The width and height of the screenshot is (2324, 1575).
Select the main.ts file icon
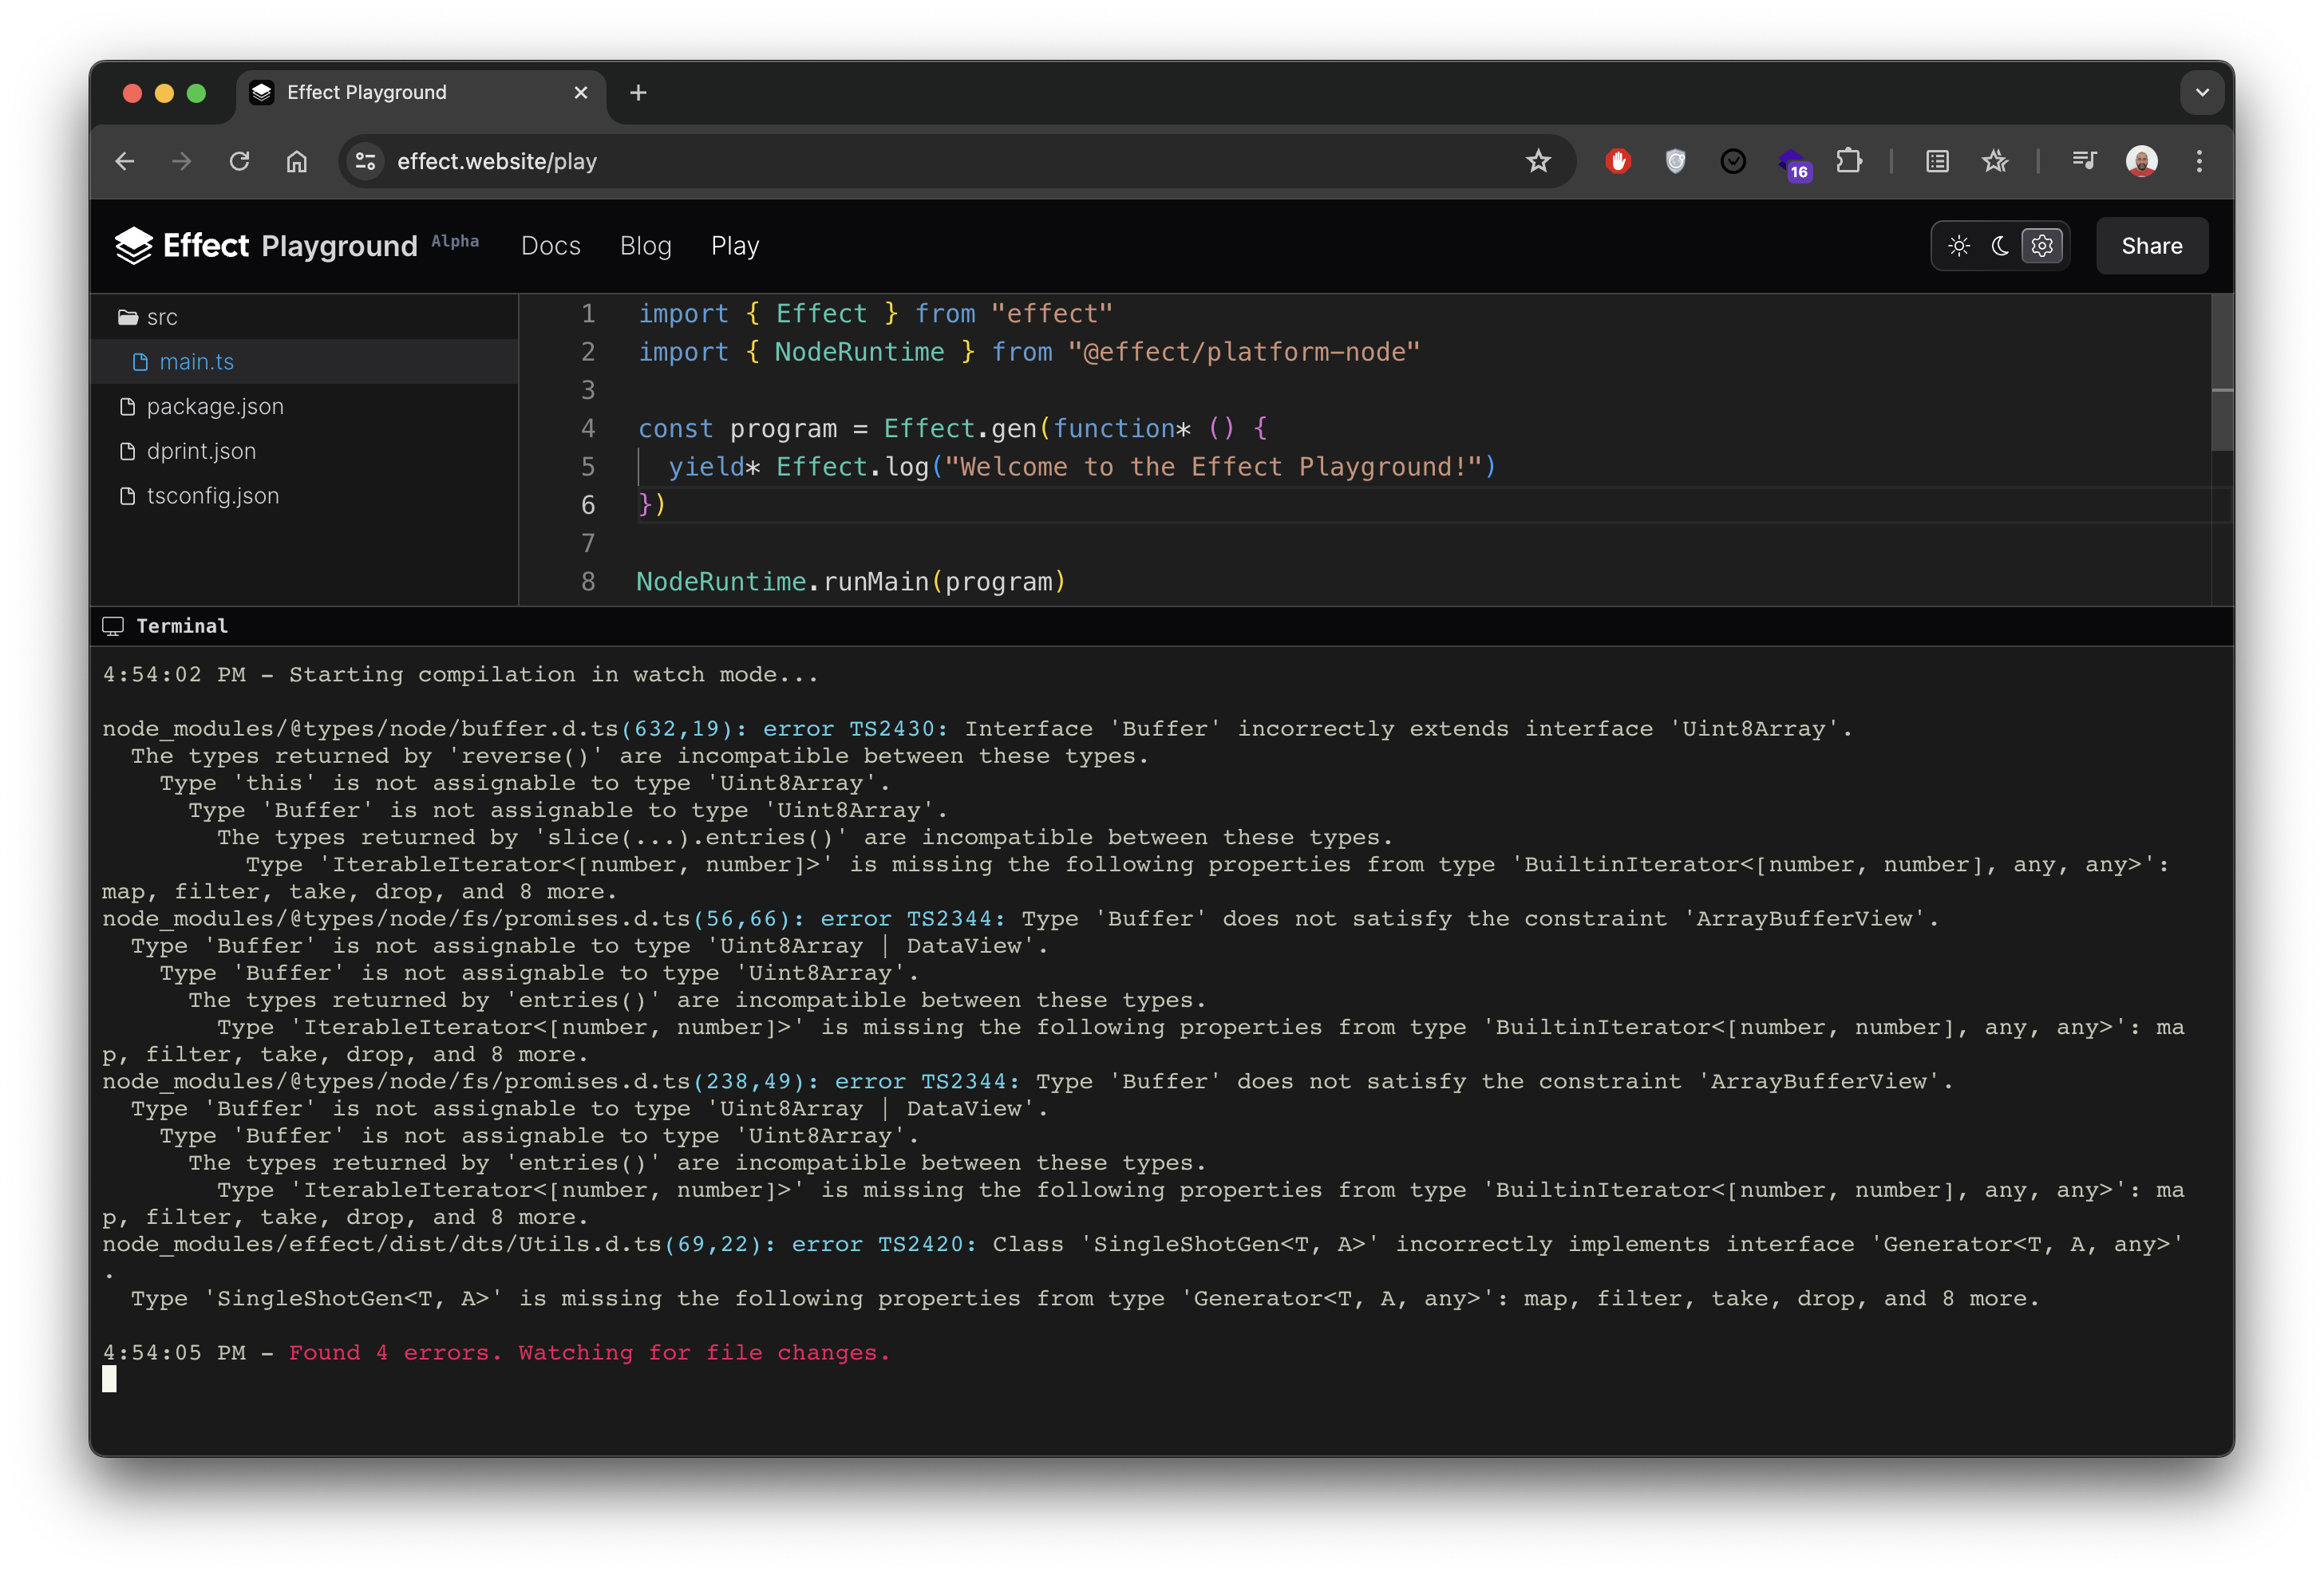140,362
